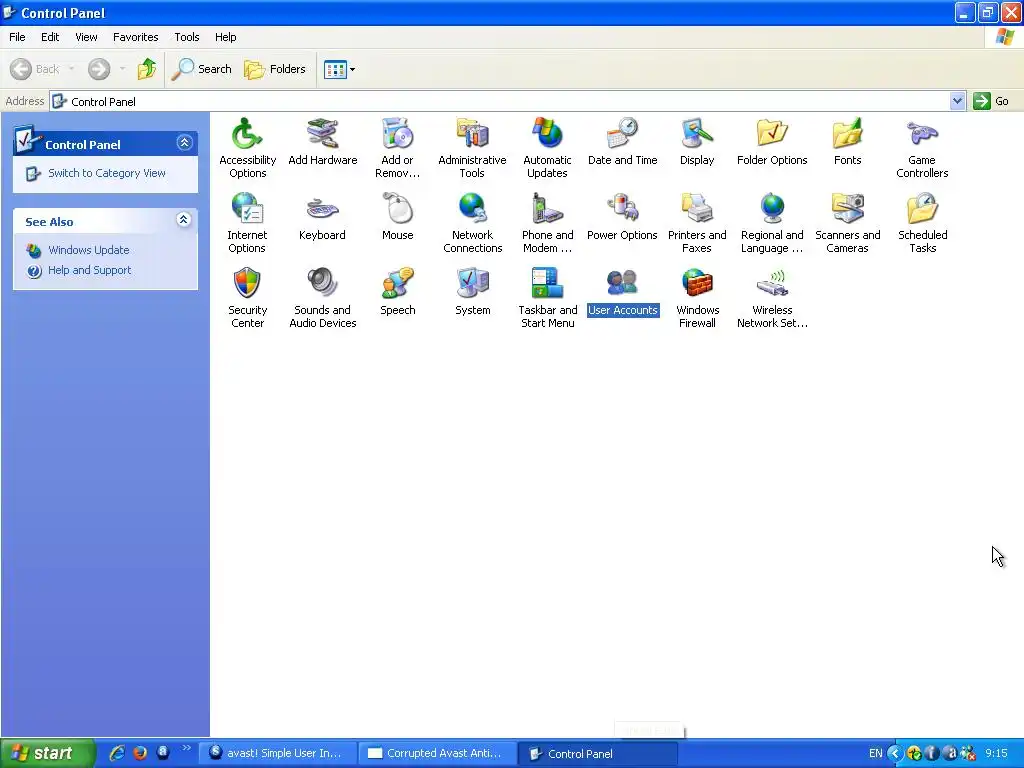This screenshot has height=768, width=1024.
Task: Open the Tools menu
Action: pos(187,37)
